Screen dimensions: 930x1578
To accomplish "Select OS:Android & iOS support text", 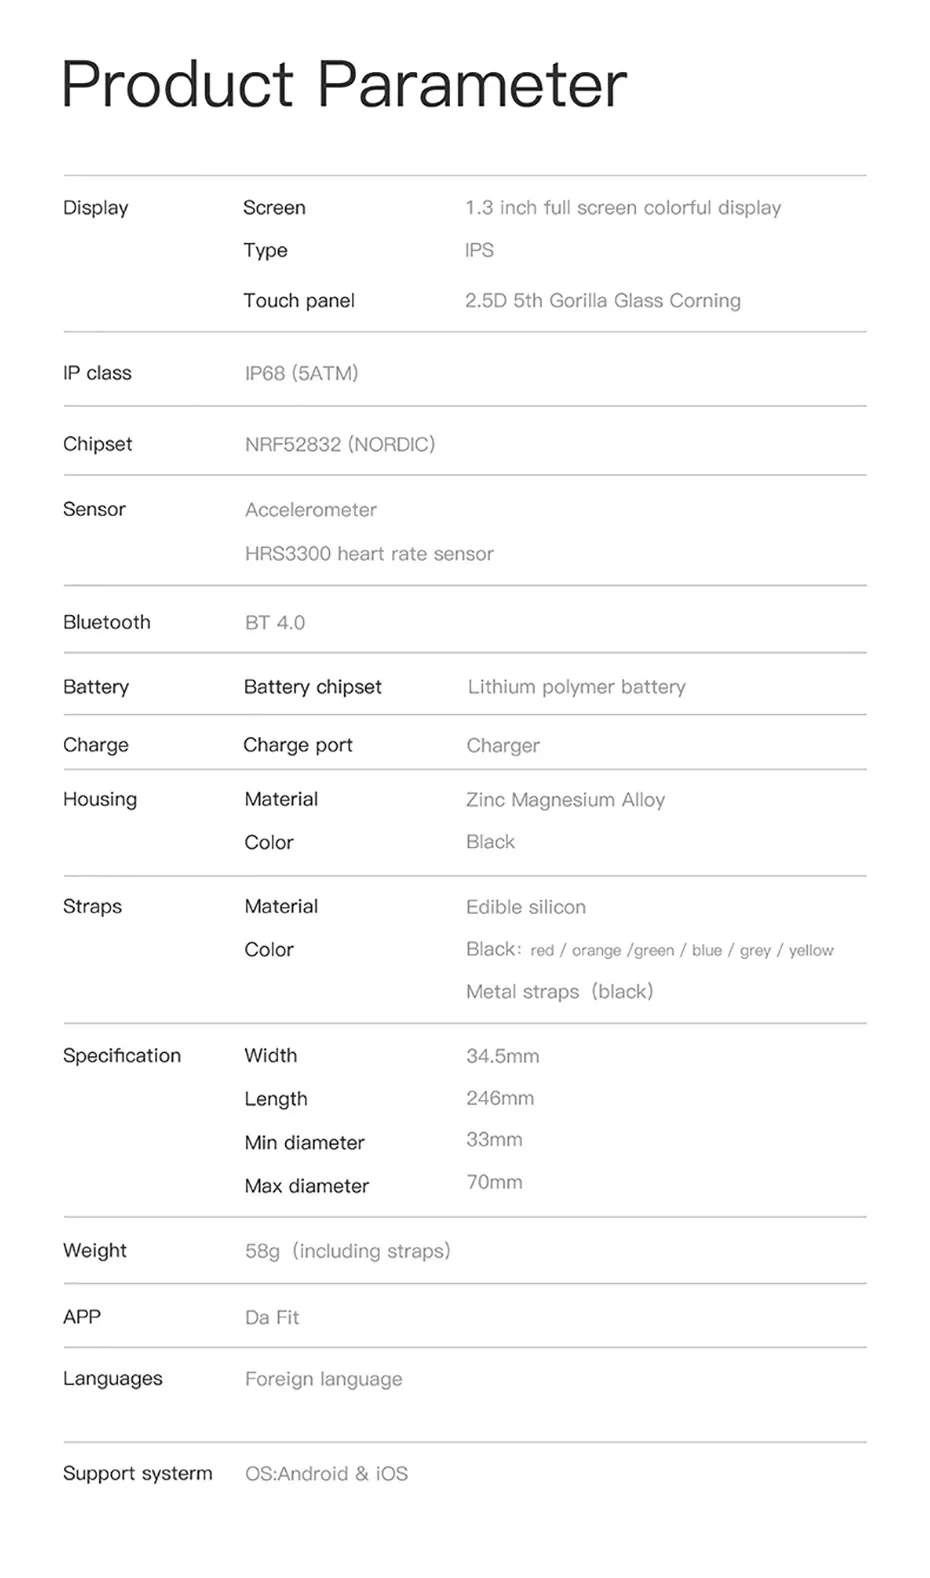I will (327, 1474).
